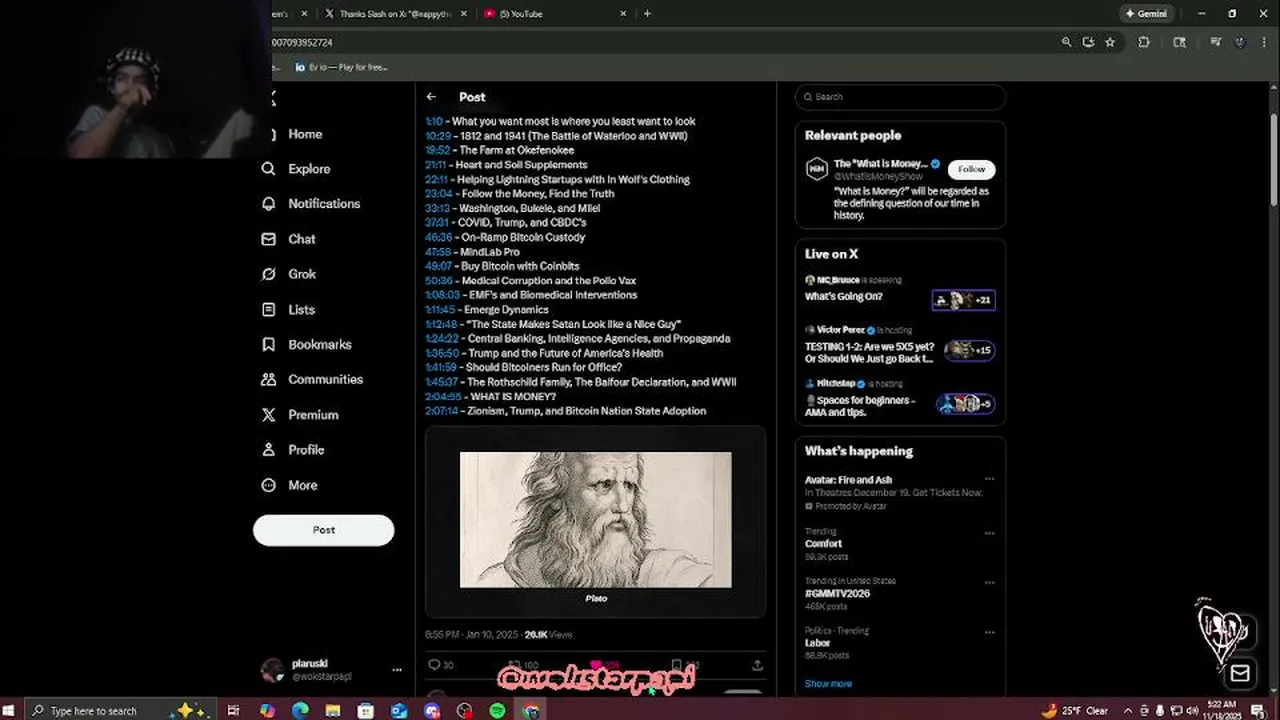Open the More menu in sidebar
Image resolution: width=1280 pixels, height=720 pixels.
pyautogui.click(x=290, y=485)
